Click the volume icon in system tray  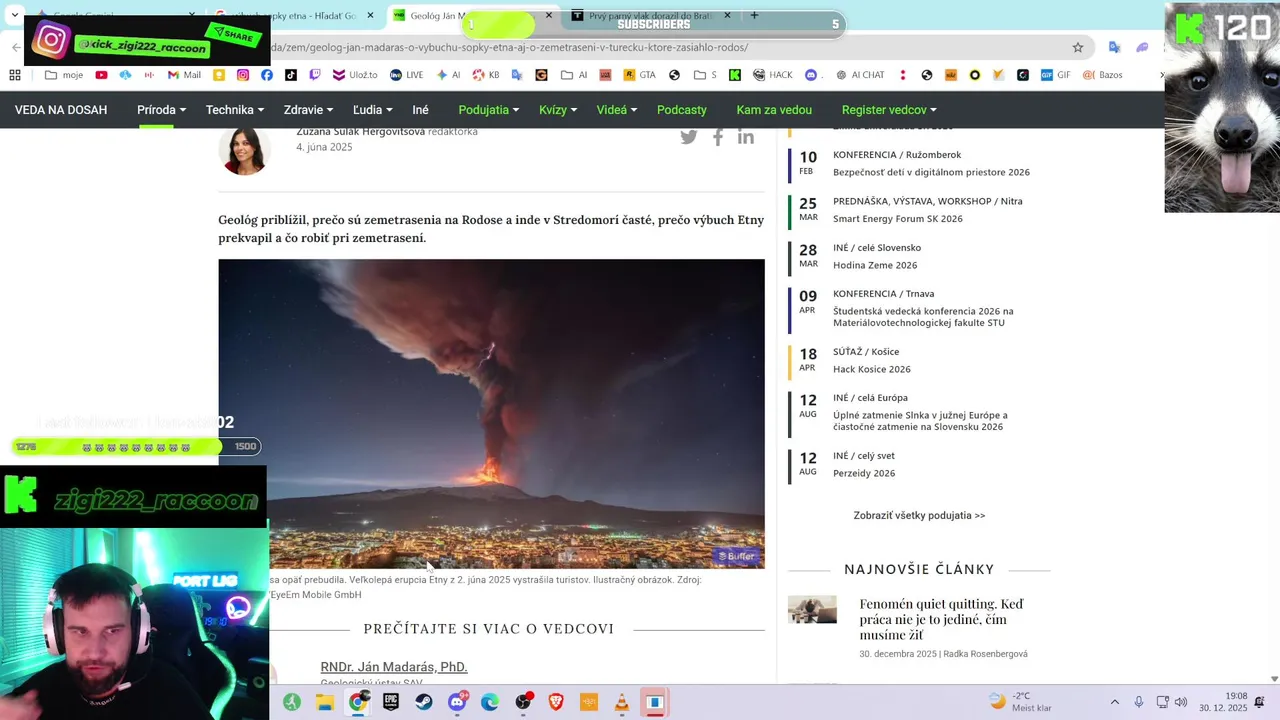(x=1181, y=702)
